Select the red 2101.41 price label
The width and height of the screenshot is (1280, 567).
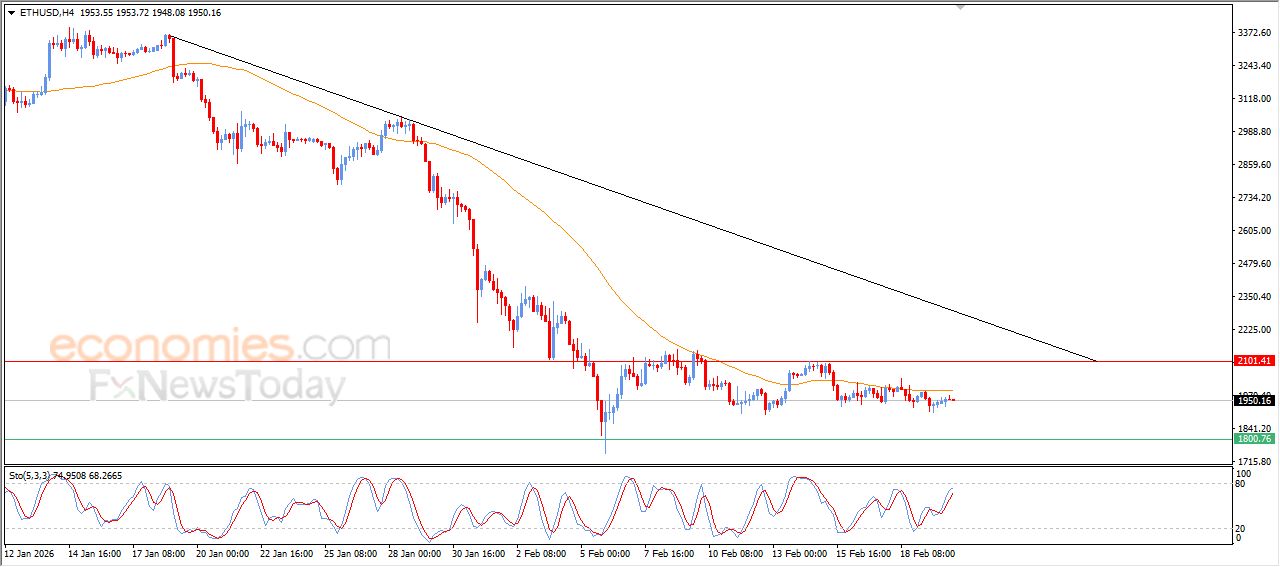click(x=1254, y=361)
